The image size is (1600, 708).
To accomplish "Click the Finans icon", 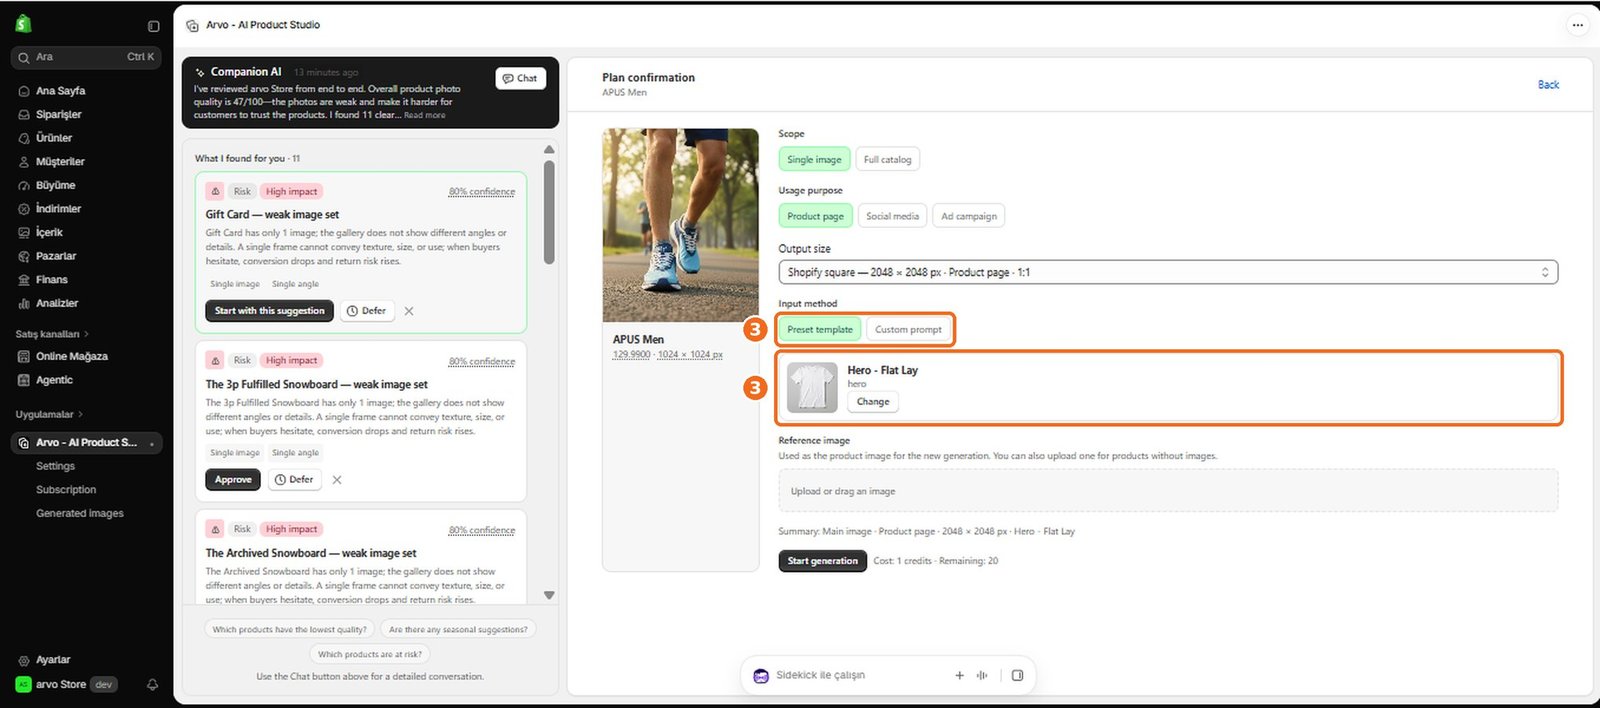I will pyautogui.click(x=24, y=280).
